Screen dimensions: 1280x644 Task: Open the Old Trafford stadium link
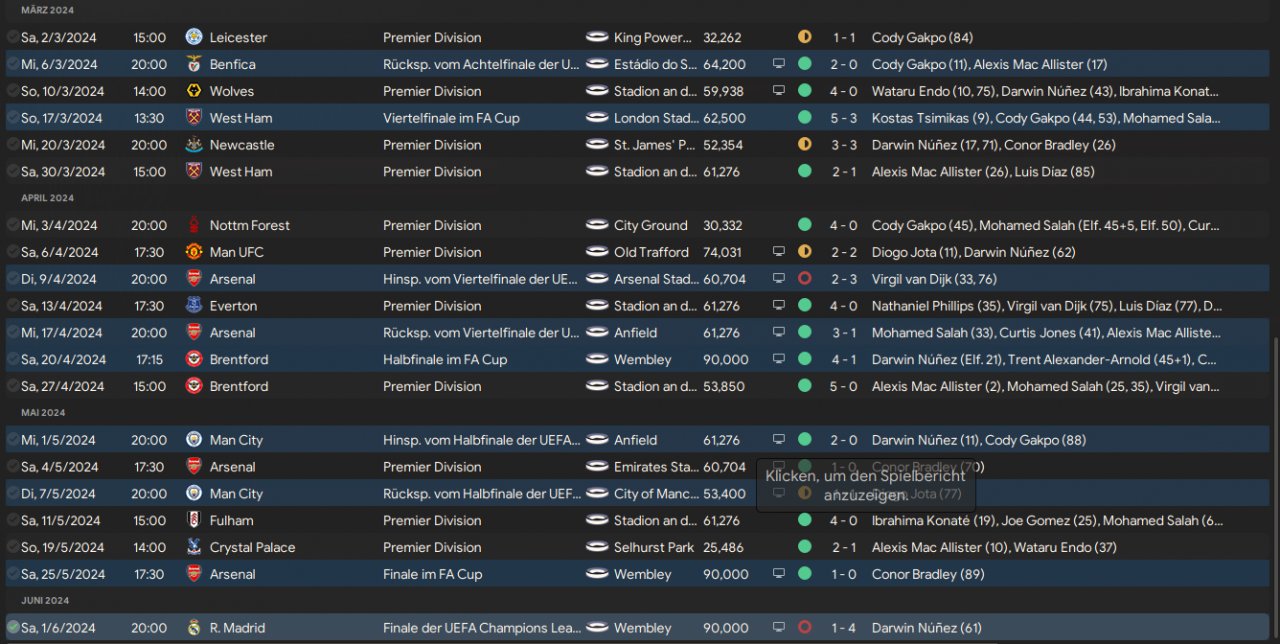coord(651,252)
